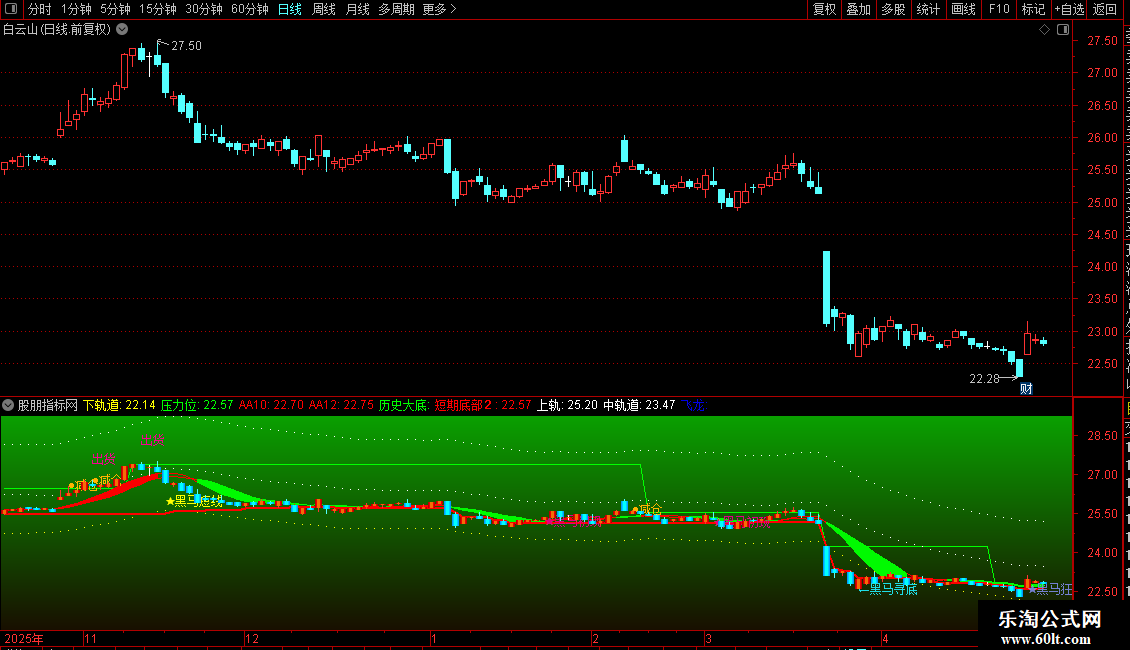Switch to 月线 monthly chart
Image resolution: width=1130 pixels, height=650 pixels.
[357, 9]
